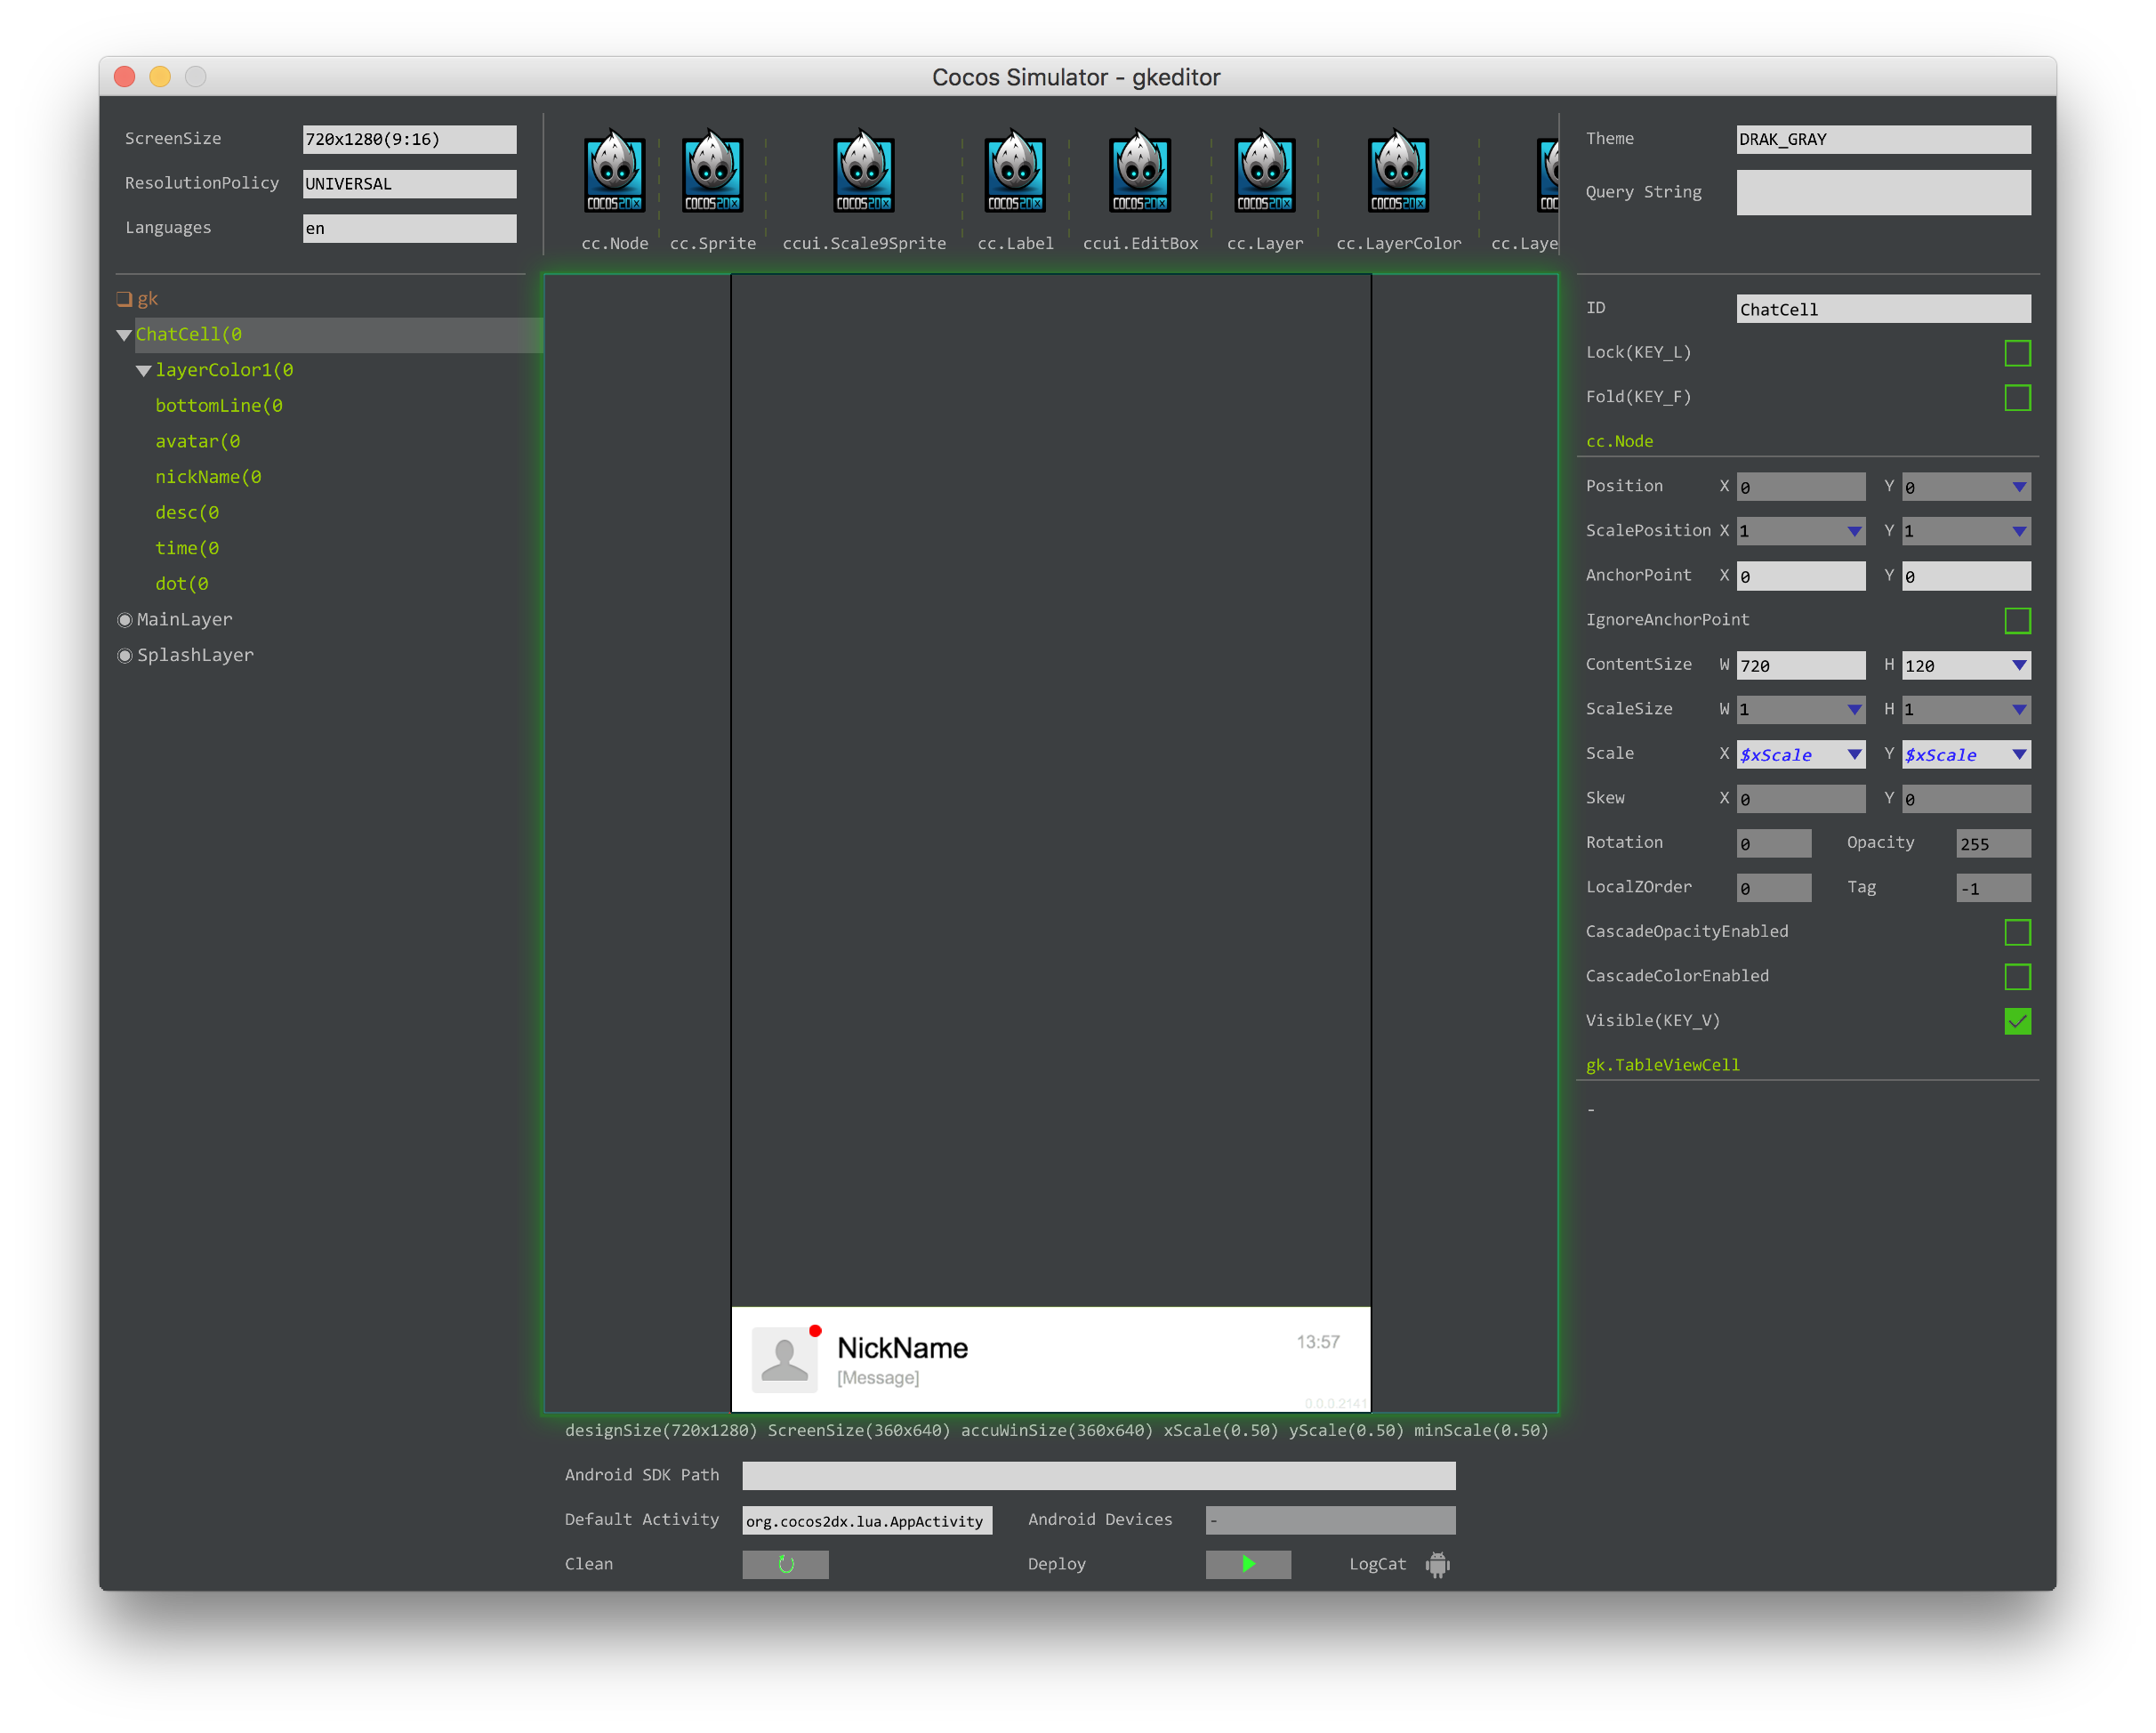Screen dimensions: 2156x1733
Task: Toggle the Visible(KEY_V) checkbox
Action: [2017, 1021]
